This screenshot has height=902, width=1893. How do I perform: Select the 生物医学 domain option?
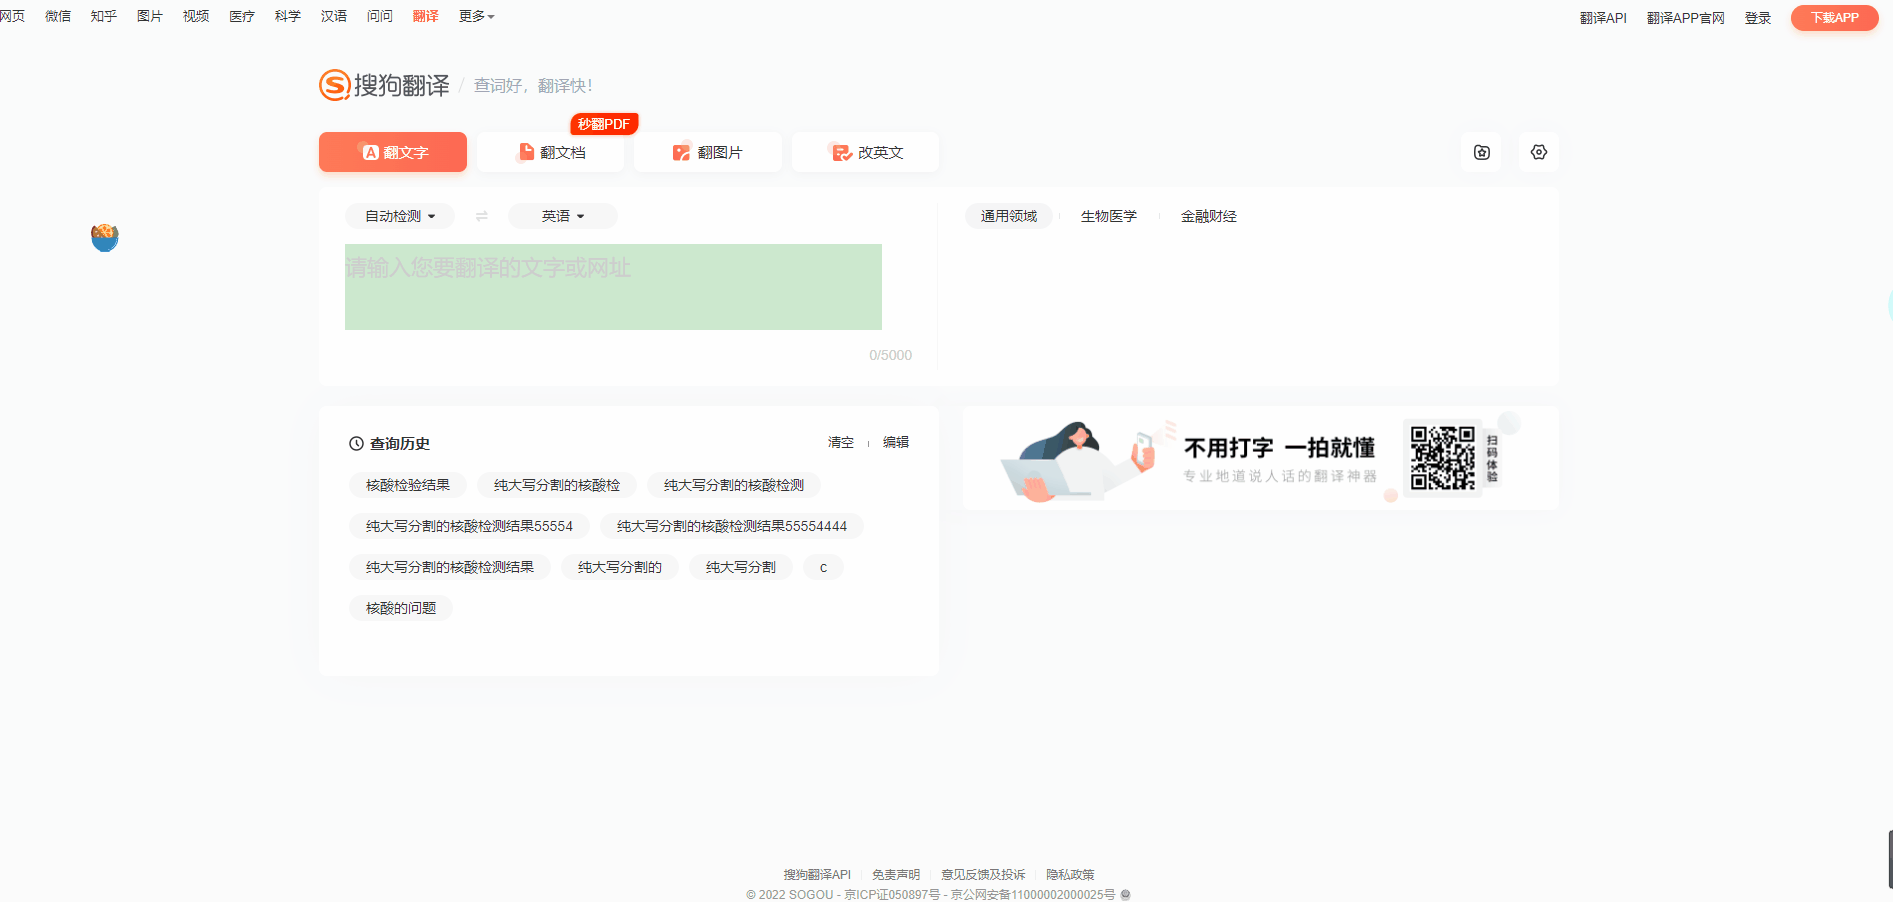(x=1109, y=216)
